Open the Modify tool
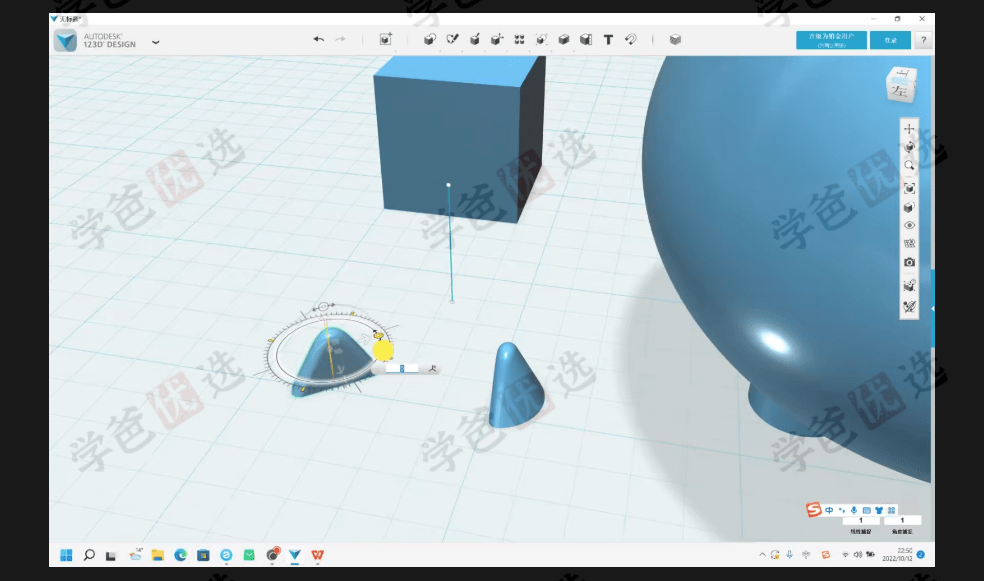 tap(497, 40)
